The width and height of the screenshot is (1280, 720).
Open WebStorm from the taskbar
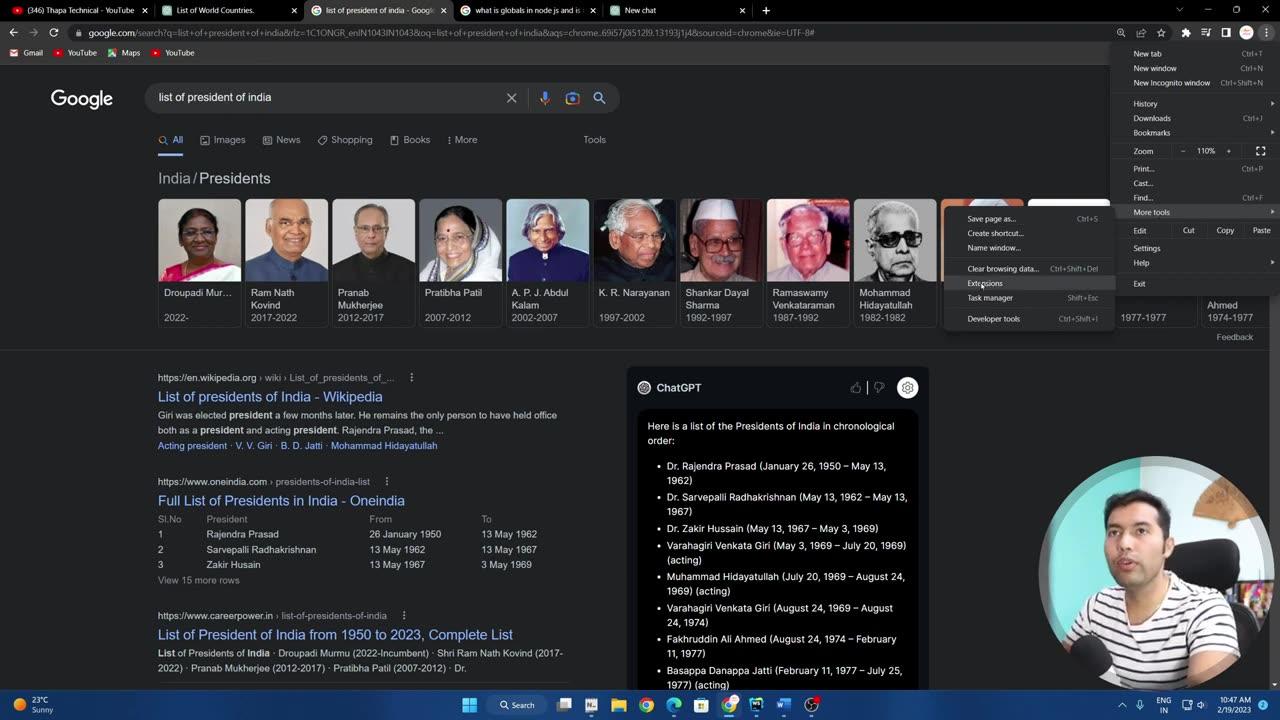tap(756, 705)
